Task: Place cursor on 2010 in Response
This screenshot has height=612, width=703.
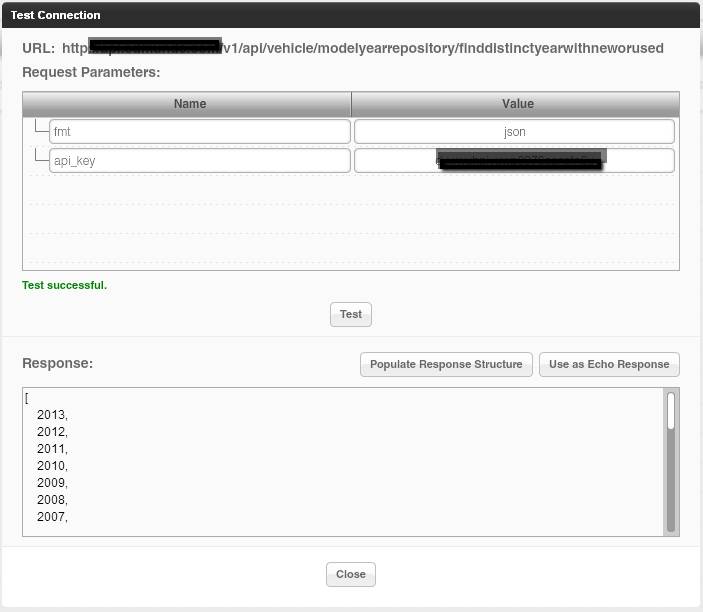Action: (52, 466)
